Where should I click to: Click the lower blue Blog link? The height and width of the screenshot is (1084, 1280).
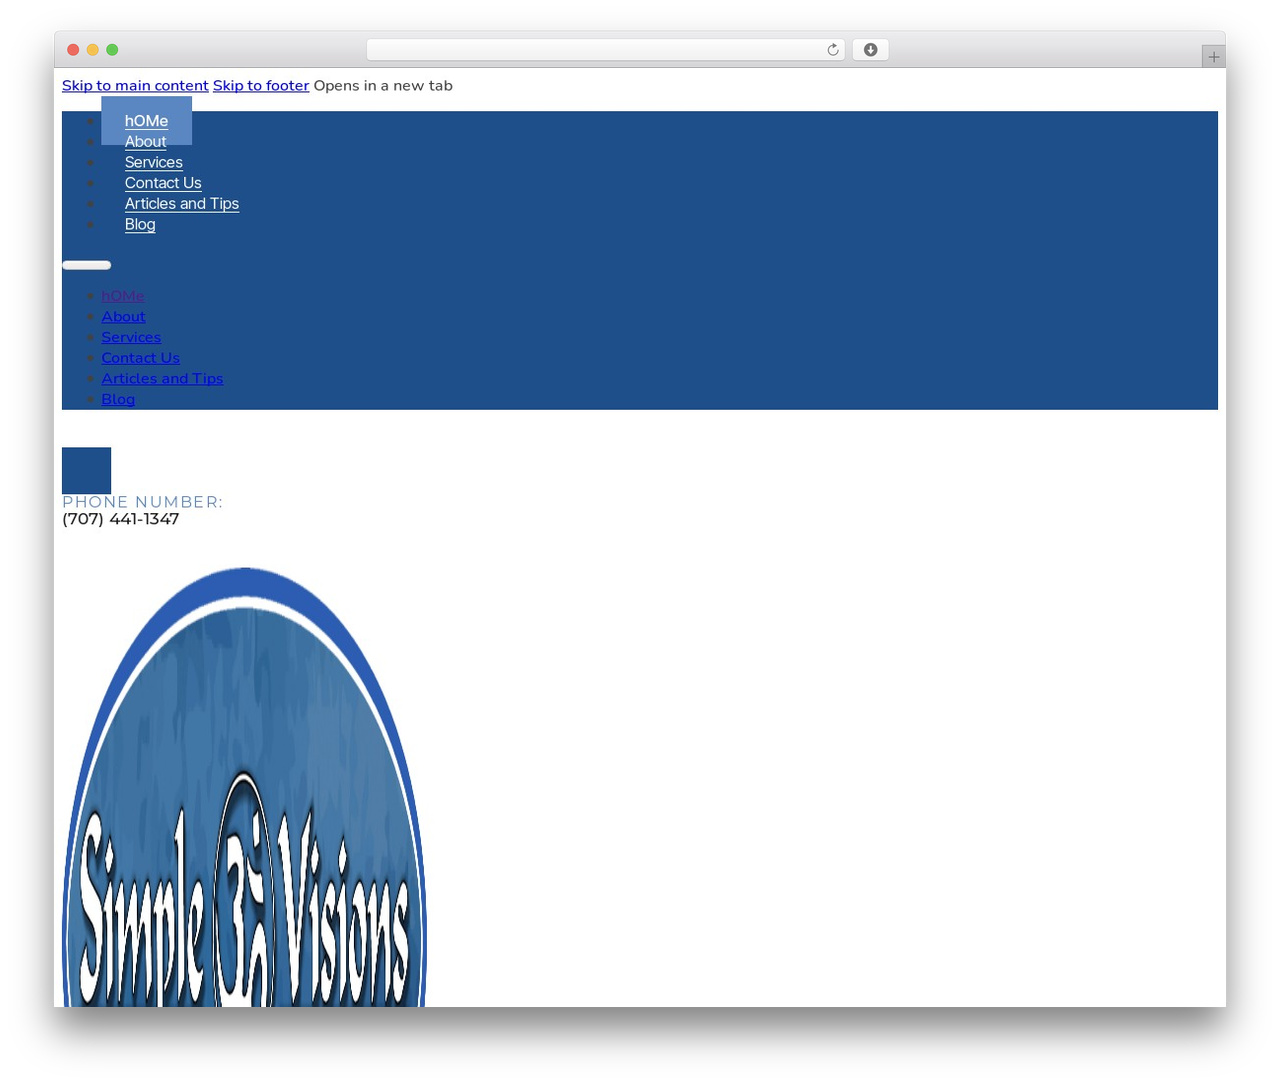118,399
